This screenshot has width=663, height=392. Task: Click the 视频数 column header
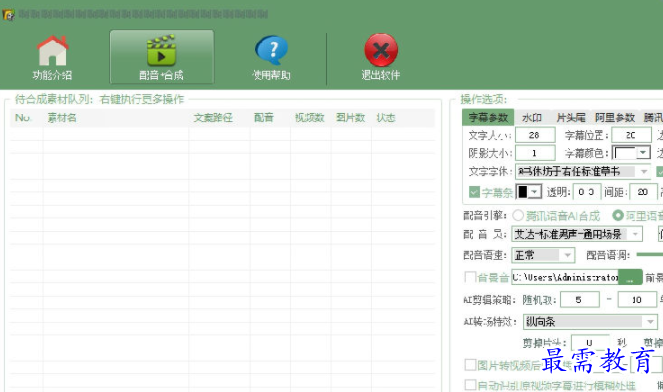(x=310, y=118)
